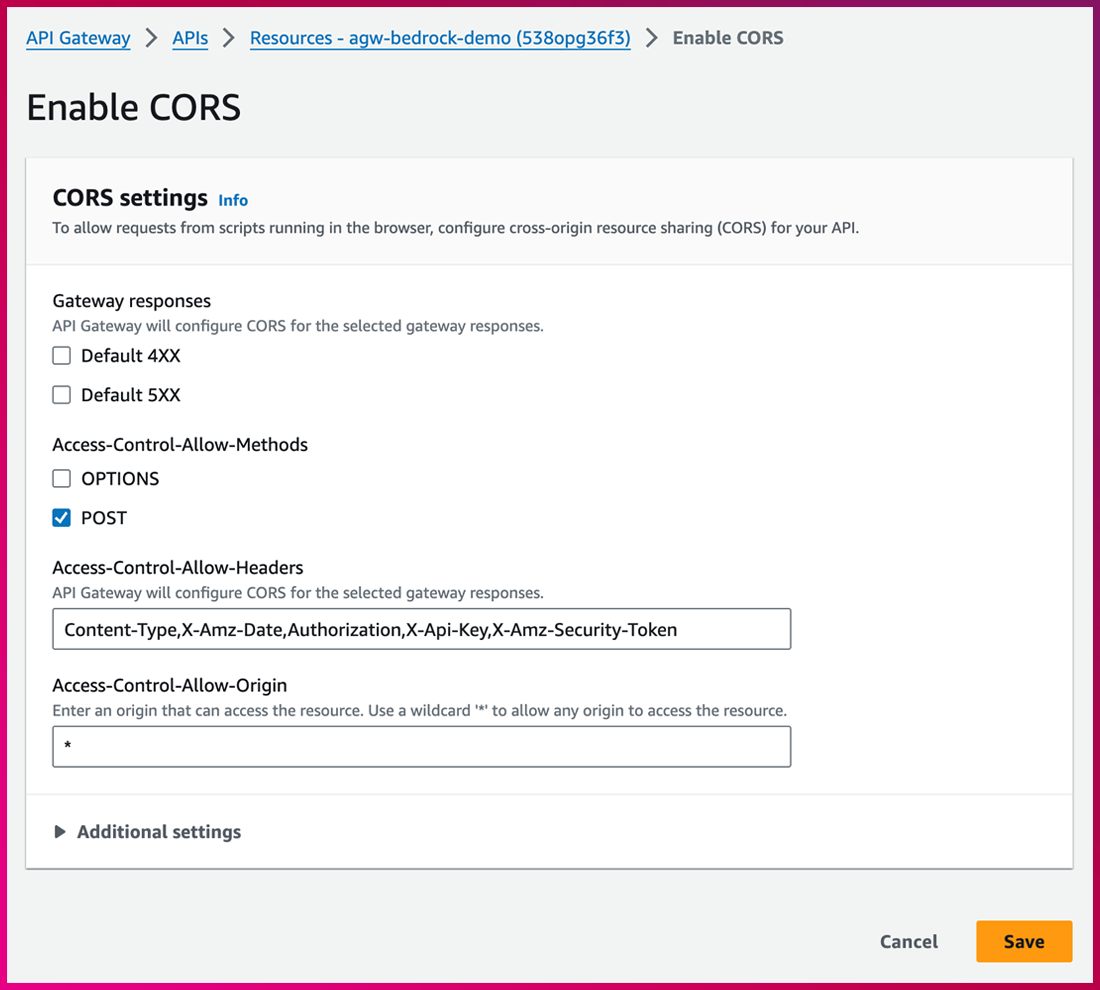Click the chevron before Enable CORS breadcrumb
The width and height of the screenshot is (1100, 990).
652,38
